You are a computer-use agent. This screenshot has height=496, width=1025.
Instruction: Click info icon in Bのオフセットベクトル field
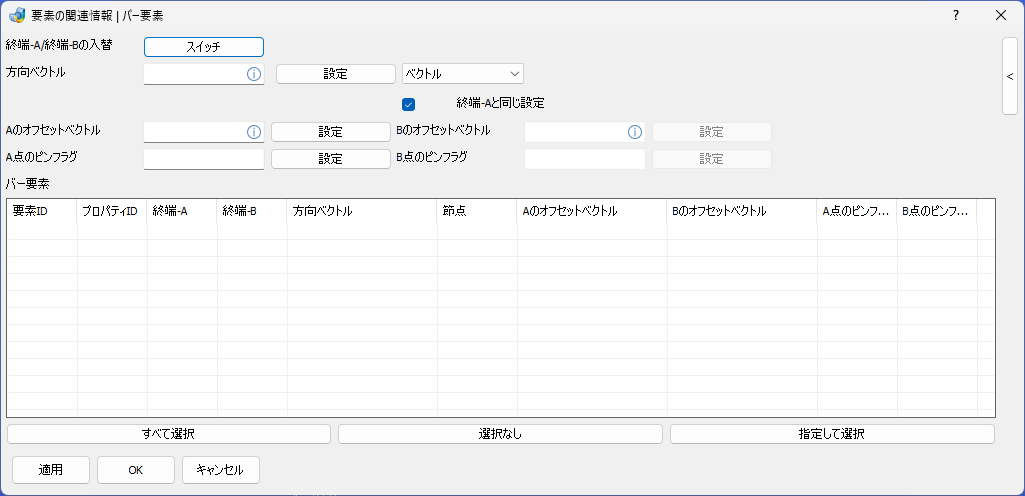click(x=635, y=132)
